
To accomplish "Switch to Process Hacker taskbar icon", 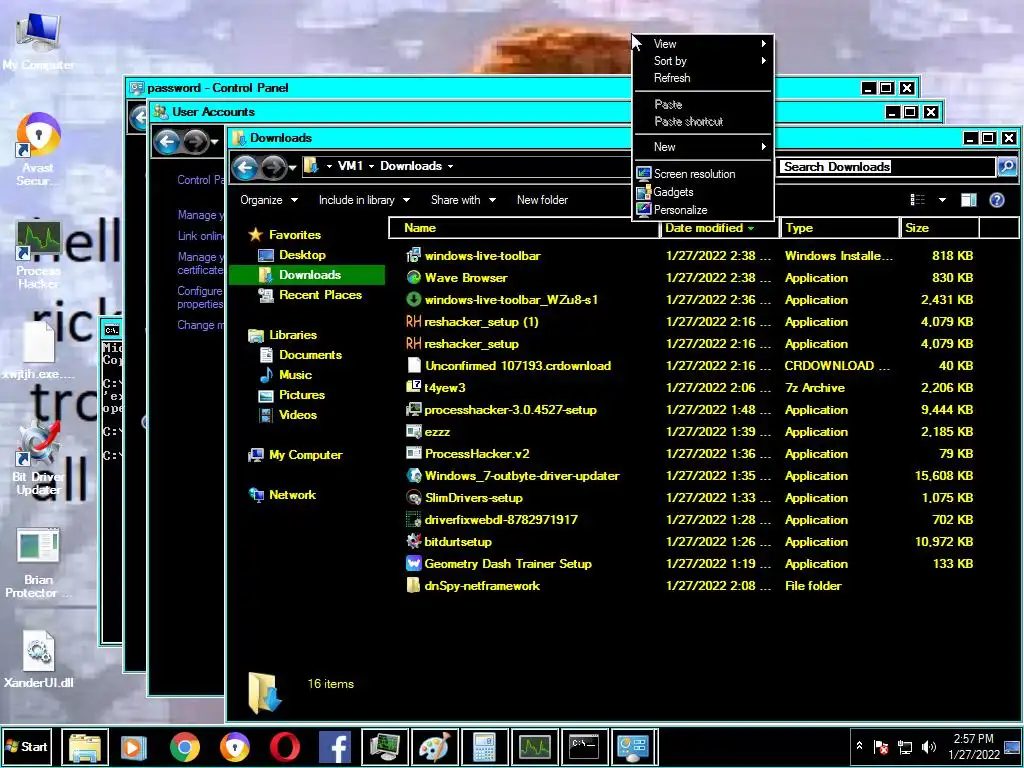I will pos(535,747).
